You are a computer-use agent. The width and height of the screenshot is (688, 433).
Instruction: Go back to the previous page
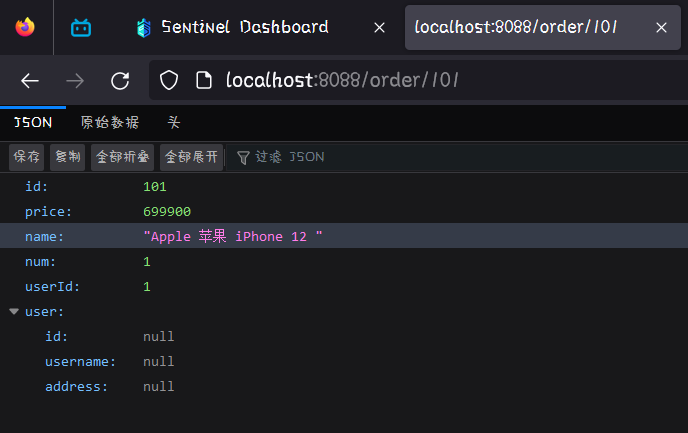[x=30, y=81]
